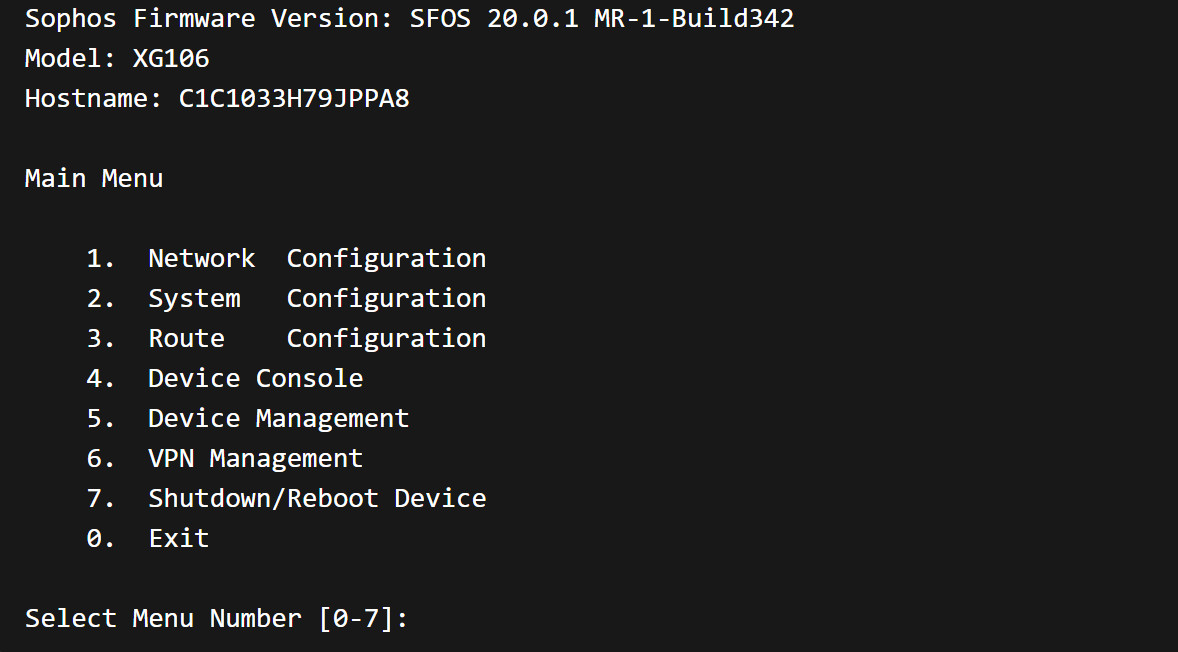Screen dimensions: 1178x652
Task: Select the Network Configuration menu entry
Action: click(316, 258)
